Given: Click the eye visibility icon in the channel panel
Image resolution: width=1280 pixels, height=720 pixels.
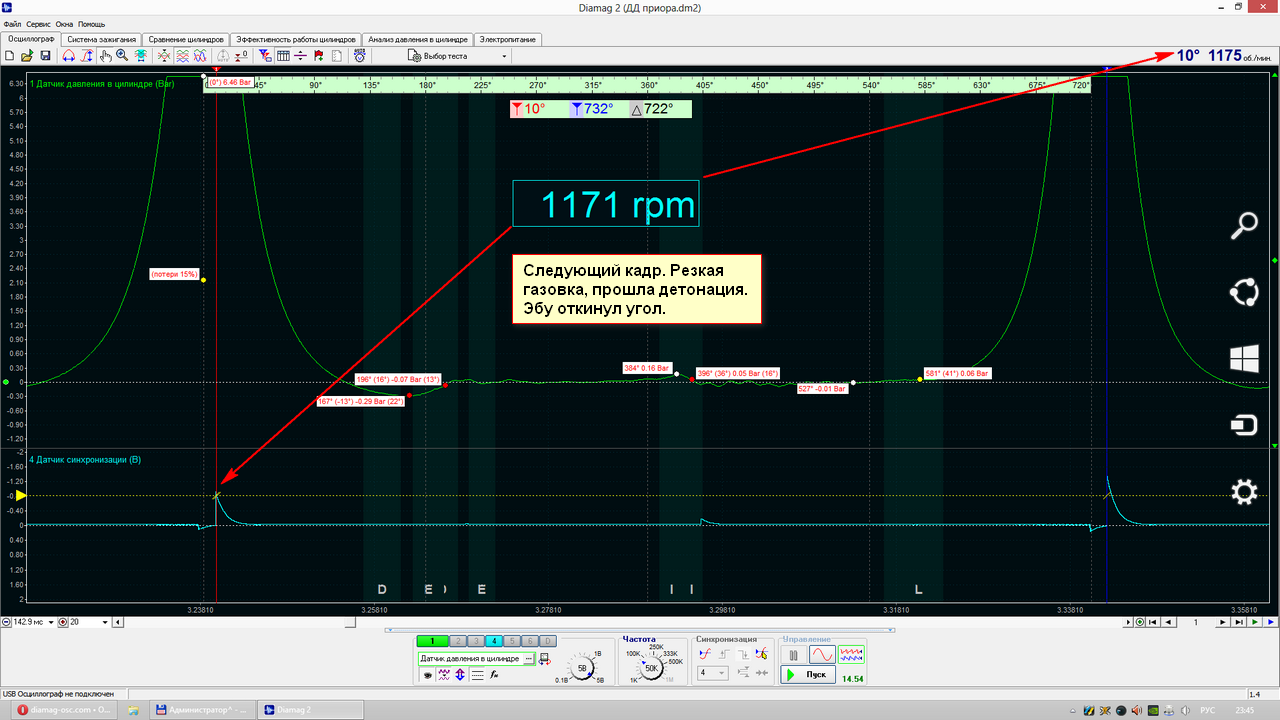Looking at the screenshot, I should coord(427,675).
